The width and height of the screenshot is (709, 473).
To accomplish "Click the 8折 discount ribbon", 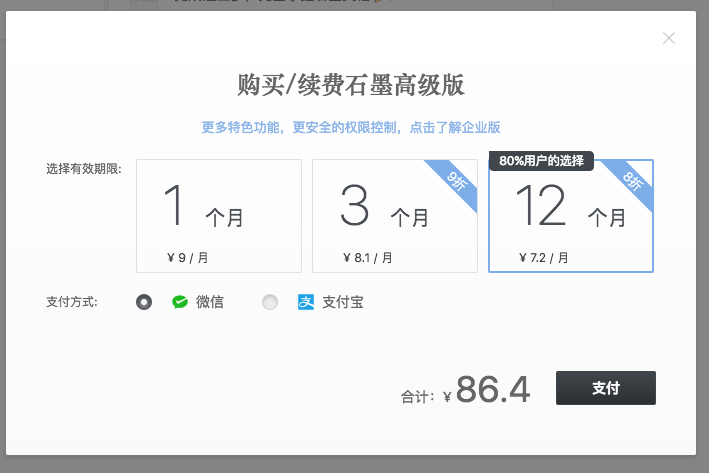I will point(633,181).
